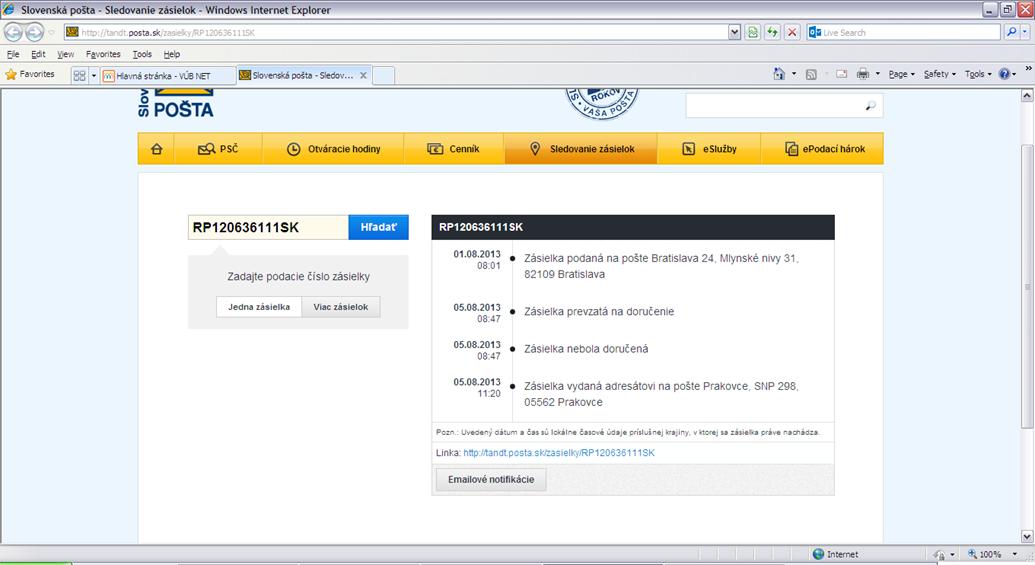Click the red stop loading icon
The width and height of the screenshot is (1035, 565).
[x=792, y=32]
